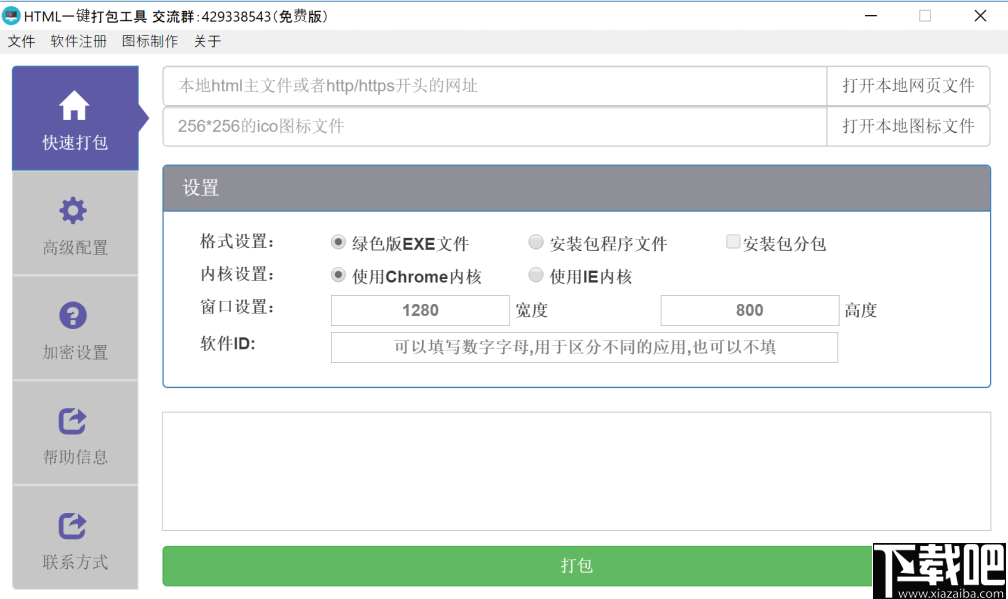
Task: Click the app logo in the title bar
Action: (x=14, y=15)
